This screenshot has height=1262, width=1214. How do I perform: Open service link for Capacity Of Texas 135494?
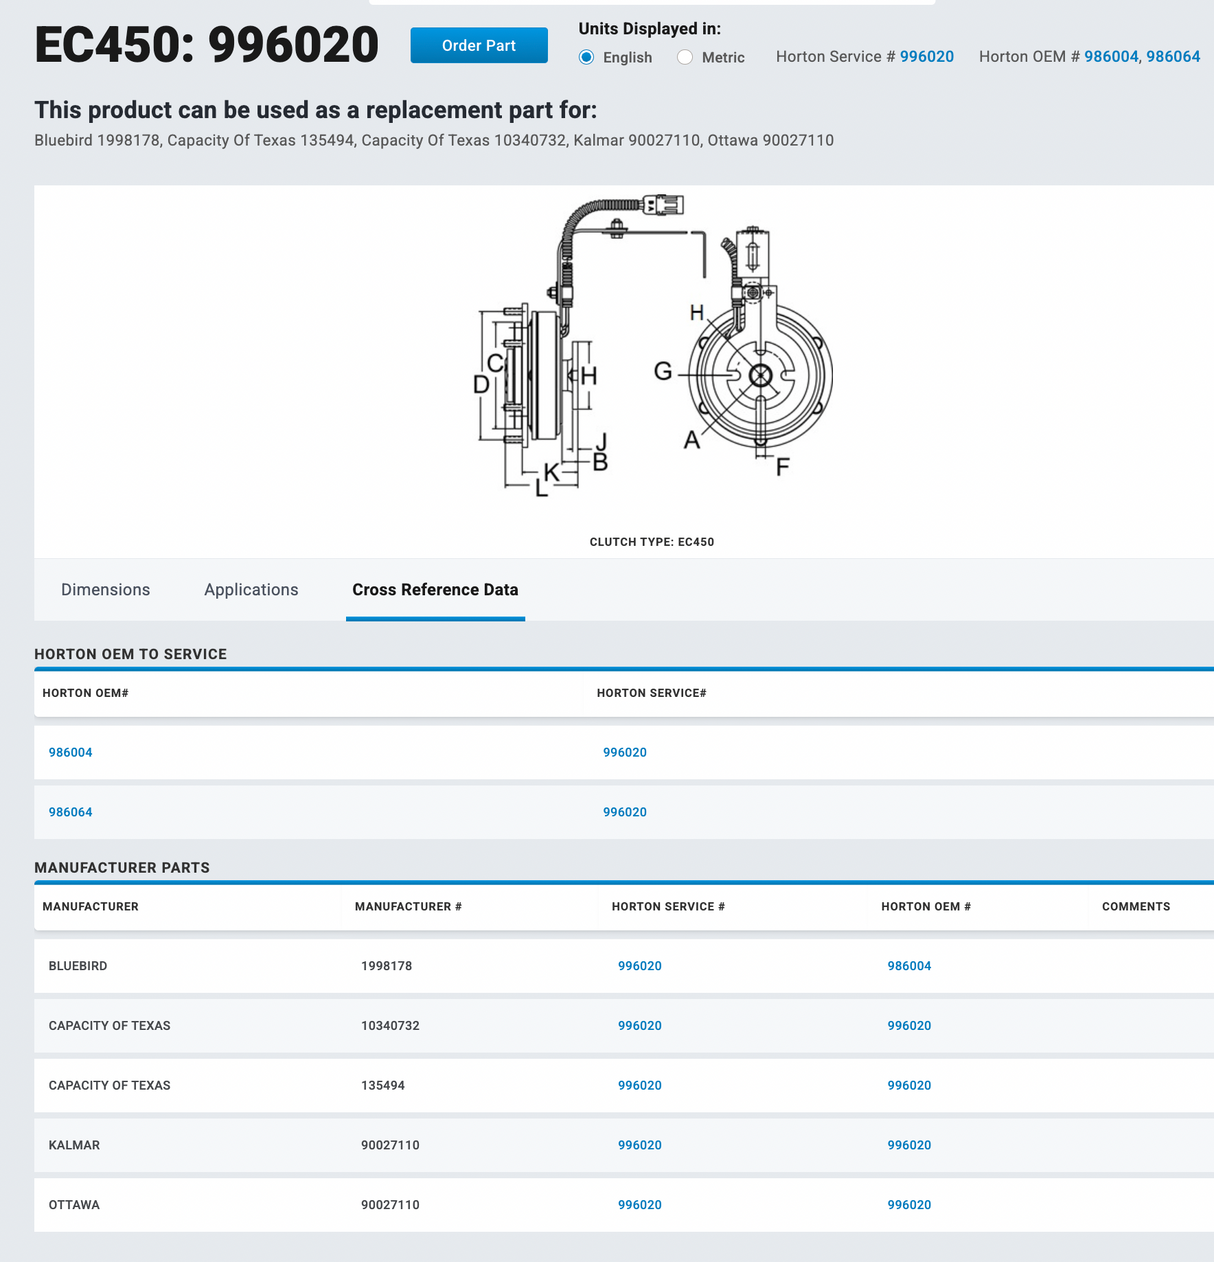[639, 1085]
